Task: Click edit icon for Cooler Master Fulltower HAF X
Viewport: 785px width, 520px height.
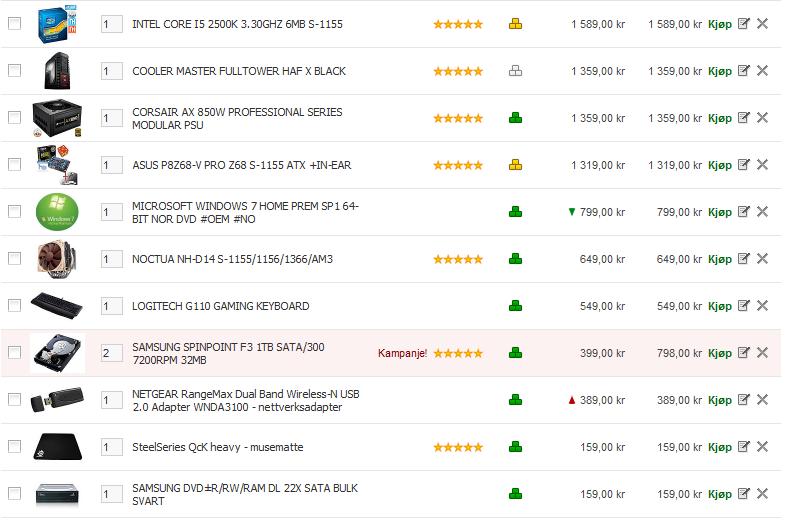Action: coord(743,71)
